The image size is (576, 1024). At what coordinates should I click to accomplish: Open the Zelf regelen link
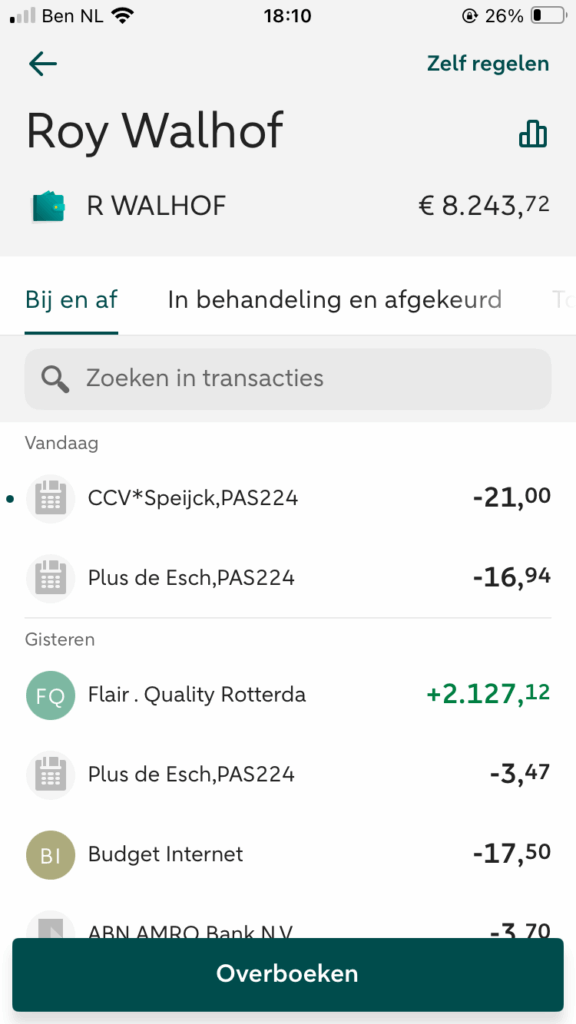click(x=488, y=64)
